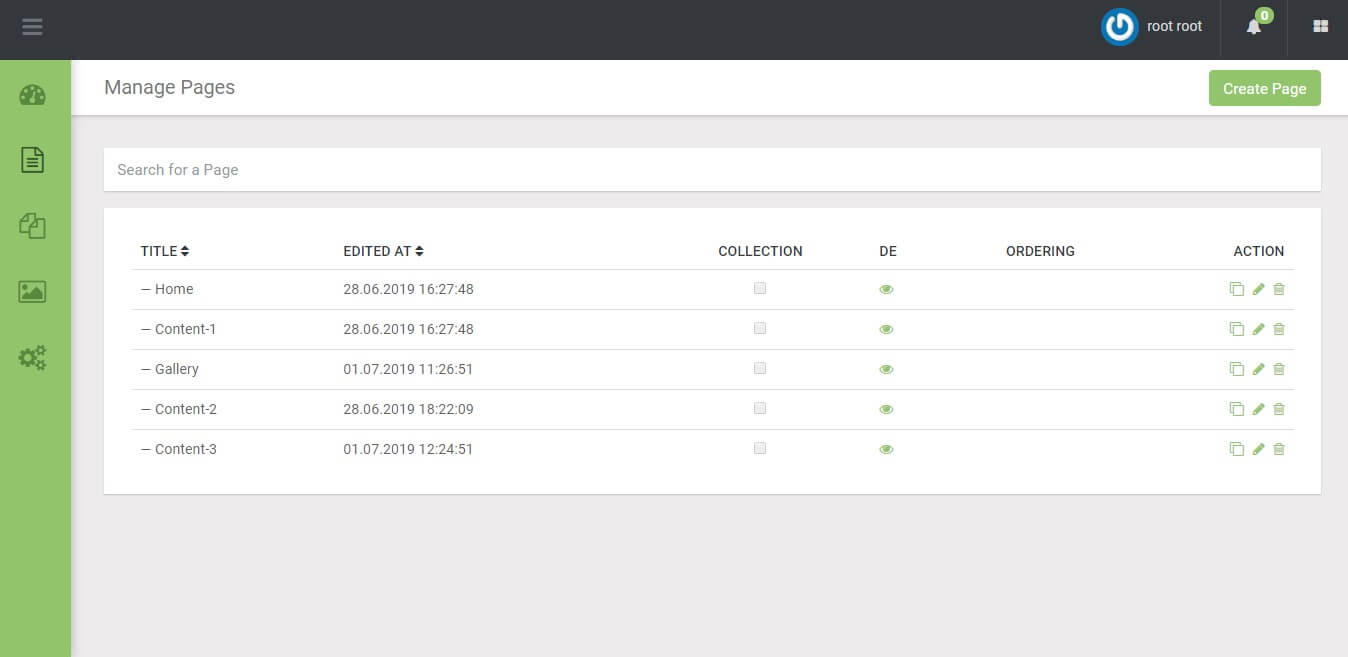Edit the Content-2 page with pencil icon
This screenshot has height=657, width=1348.
click(x=1259, y=409)
